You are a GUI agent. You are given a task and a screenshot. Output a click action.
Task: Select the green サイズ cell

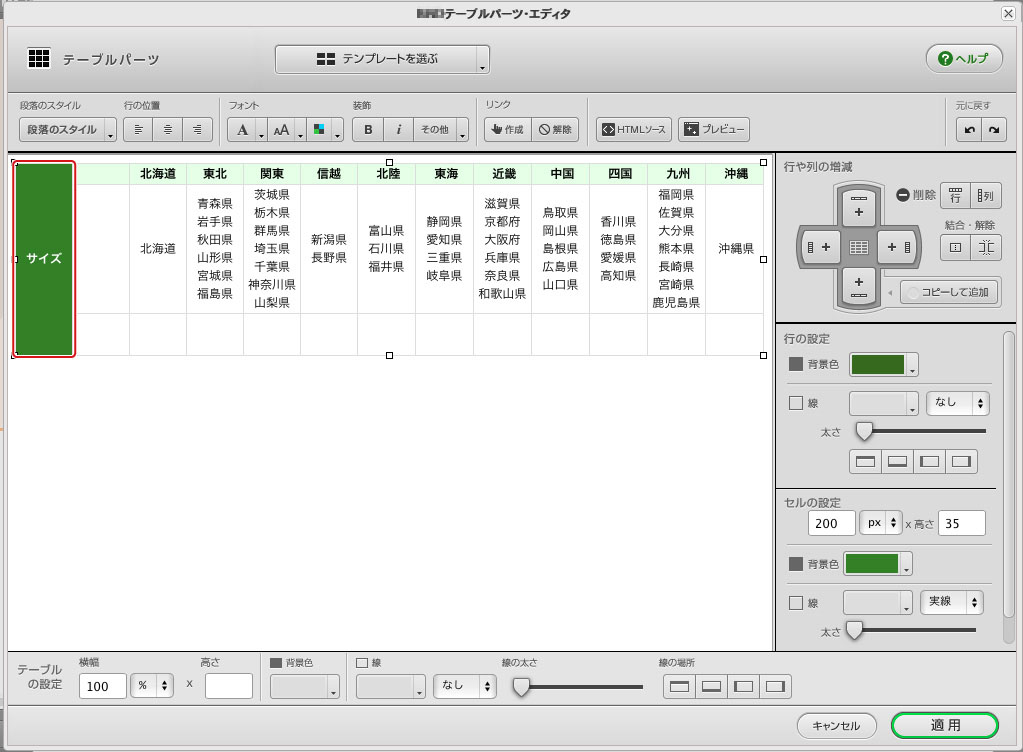[44, 259]
